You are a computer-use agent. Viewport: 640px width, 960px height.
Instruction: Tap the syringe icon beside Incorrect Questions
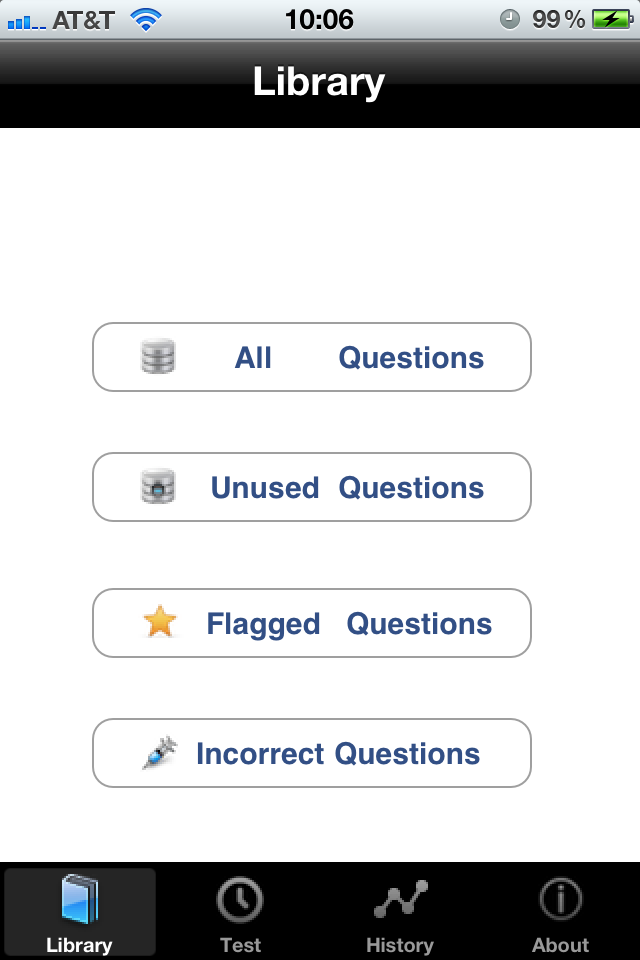coord(159,752)
